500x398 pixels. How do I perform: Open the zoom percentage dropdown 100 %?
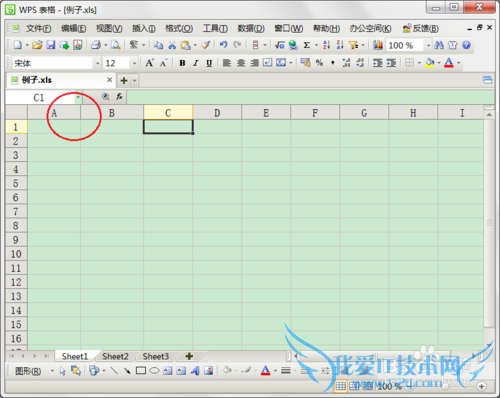[x=428, y=45]
